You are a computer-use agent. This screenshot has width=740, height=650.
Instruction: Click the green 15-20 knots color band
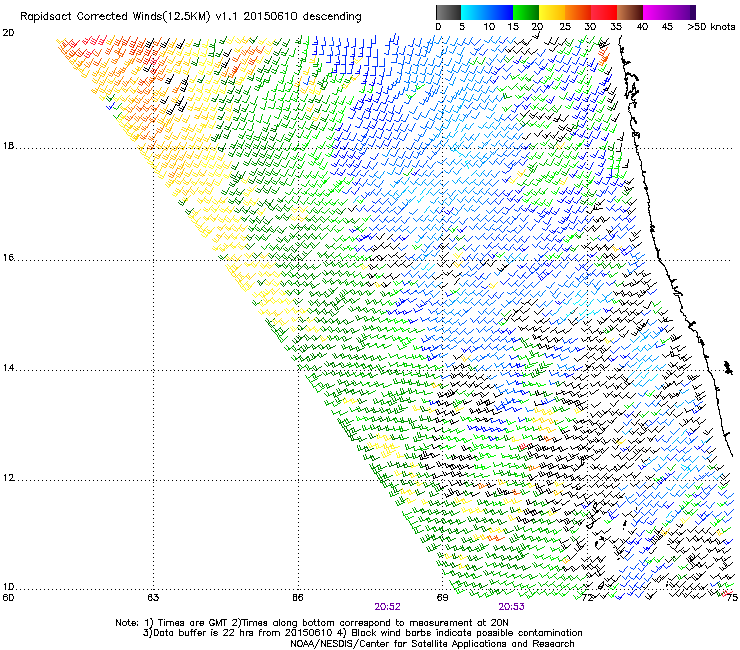(526, 12)
